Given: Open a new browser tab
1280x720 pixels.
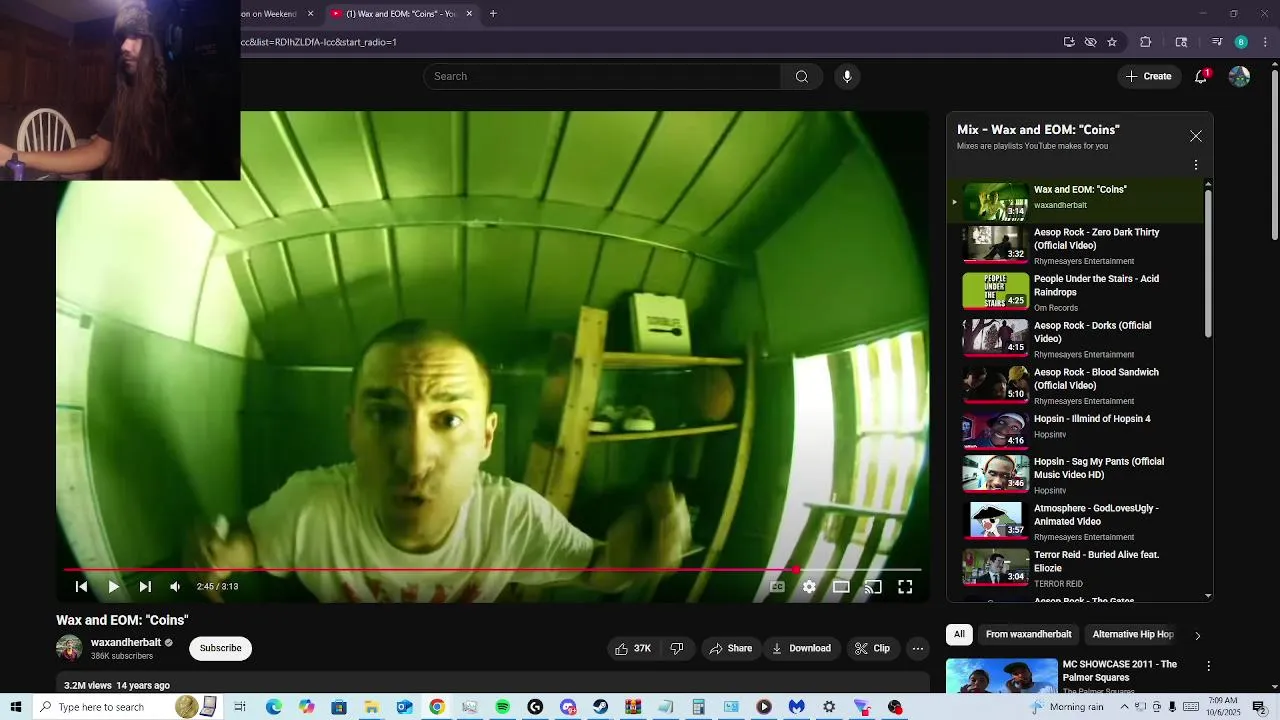Looking at the screenshot, I should tap(493, 14).
